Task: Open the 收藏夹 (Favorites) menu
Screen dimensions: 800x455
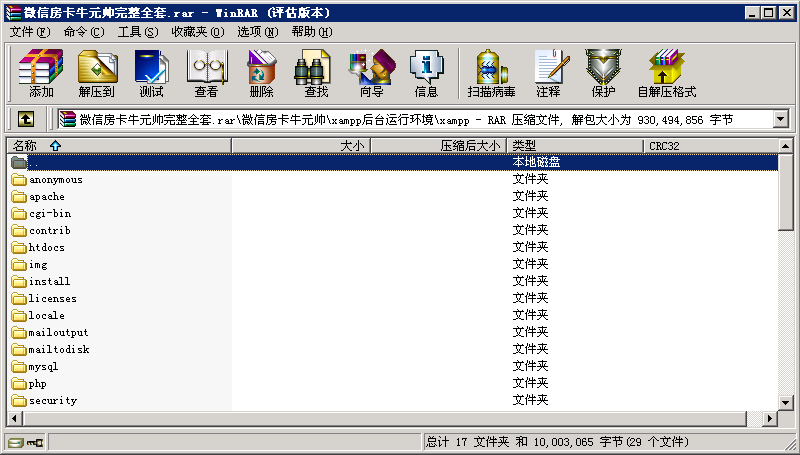Action: [x=195, y=31]
